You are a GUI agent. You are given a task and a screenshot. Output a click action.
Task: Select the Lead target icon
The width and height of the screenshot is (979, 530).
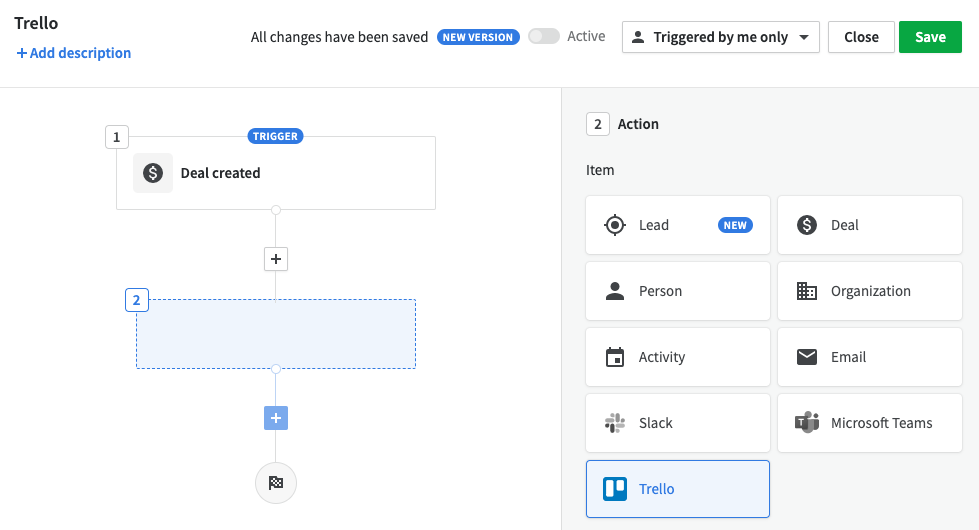pos(615,225)
